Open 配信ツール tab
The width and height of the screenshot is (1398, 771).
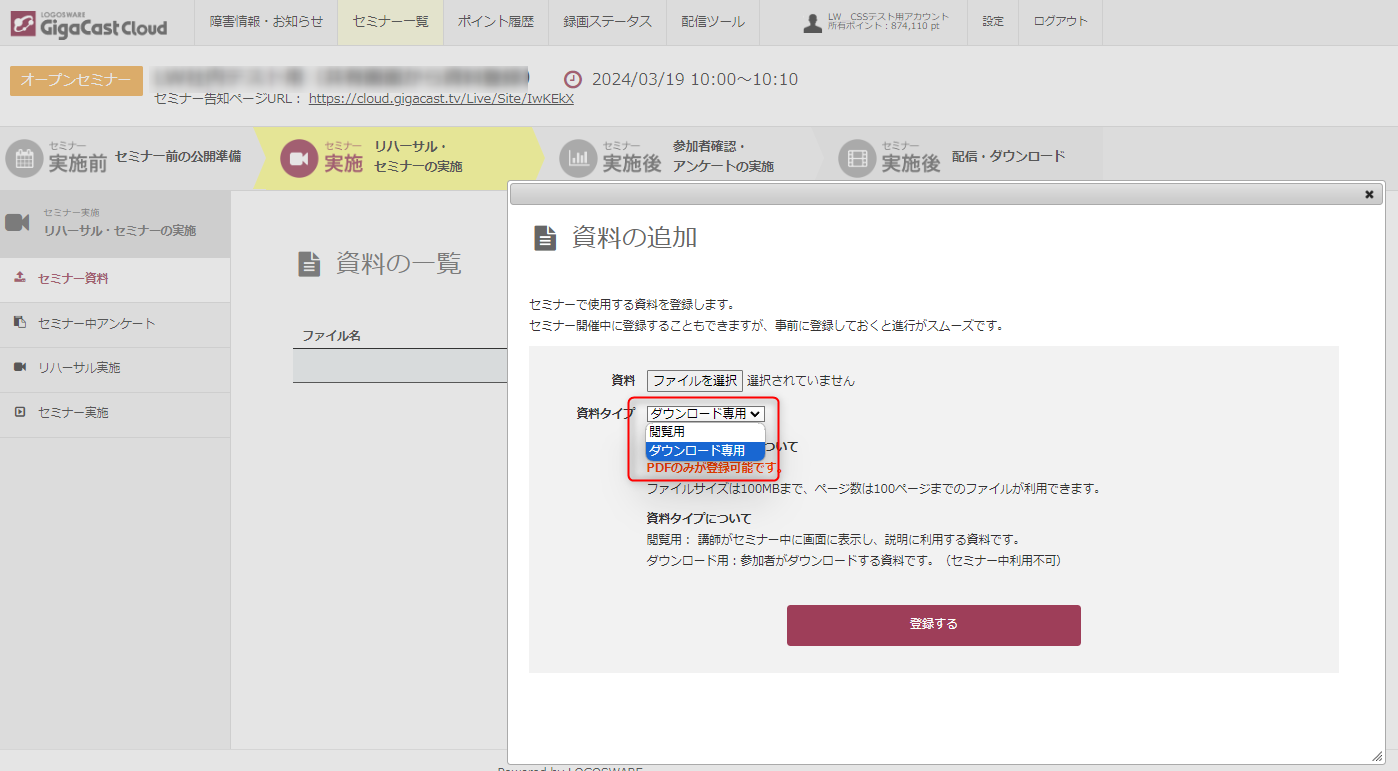712,22
